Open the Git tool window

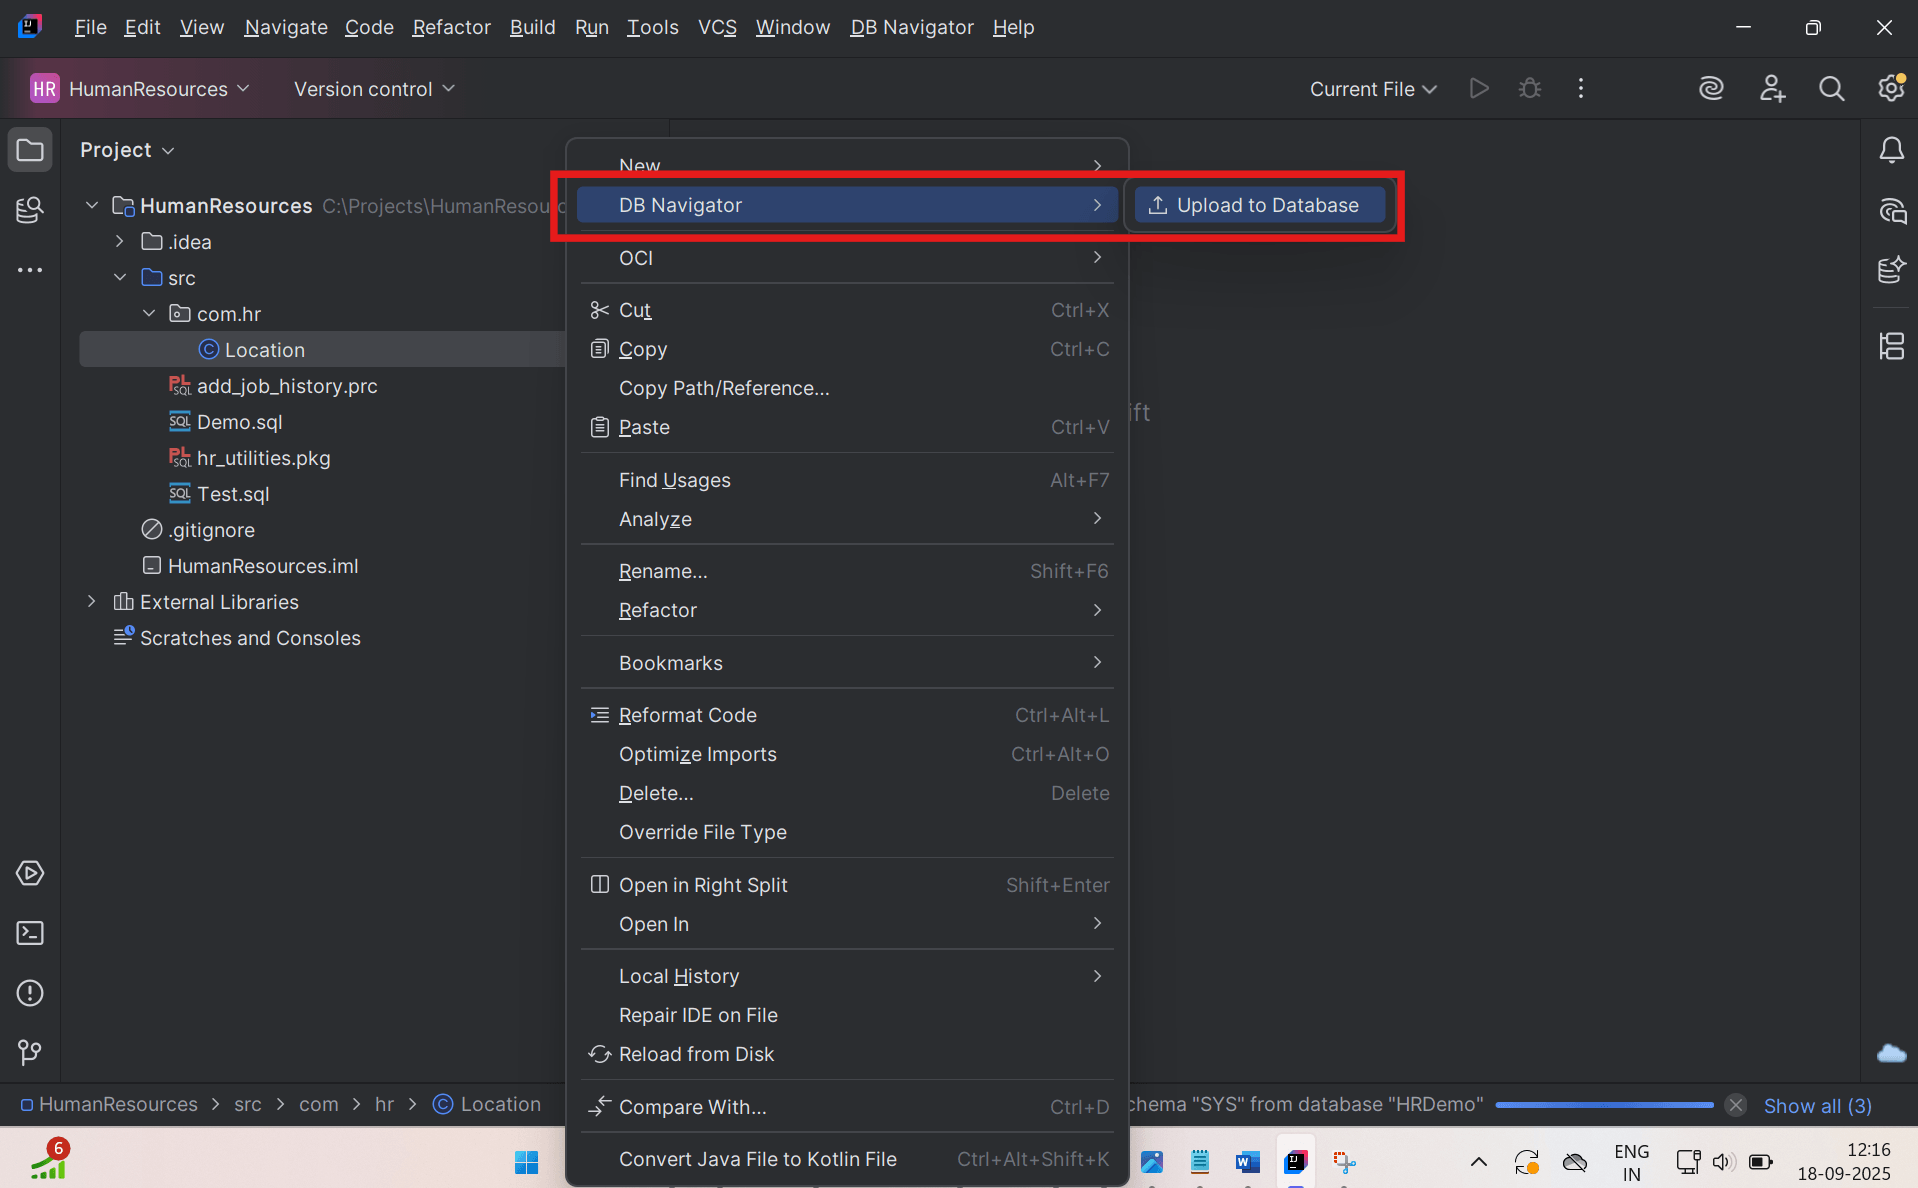(x=30, y=1052)
